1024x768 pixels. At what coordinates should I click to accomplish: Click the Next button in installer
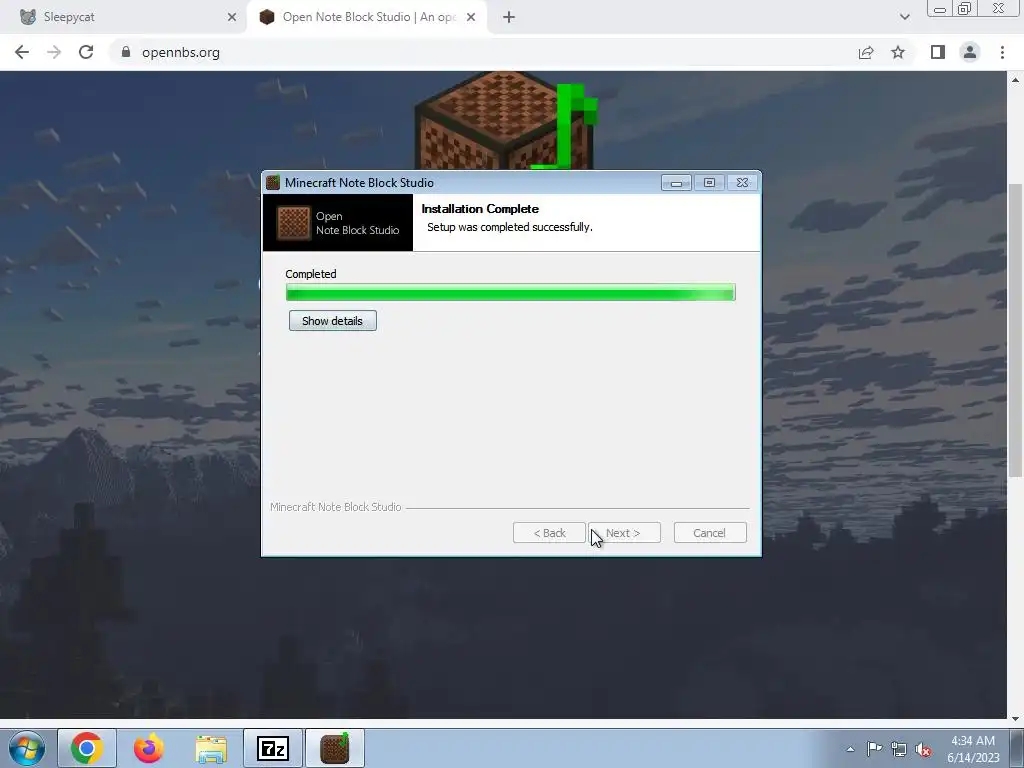point(624,533)
